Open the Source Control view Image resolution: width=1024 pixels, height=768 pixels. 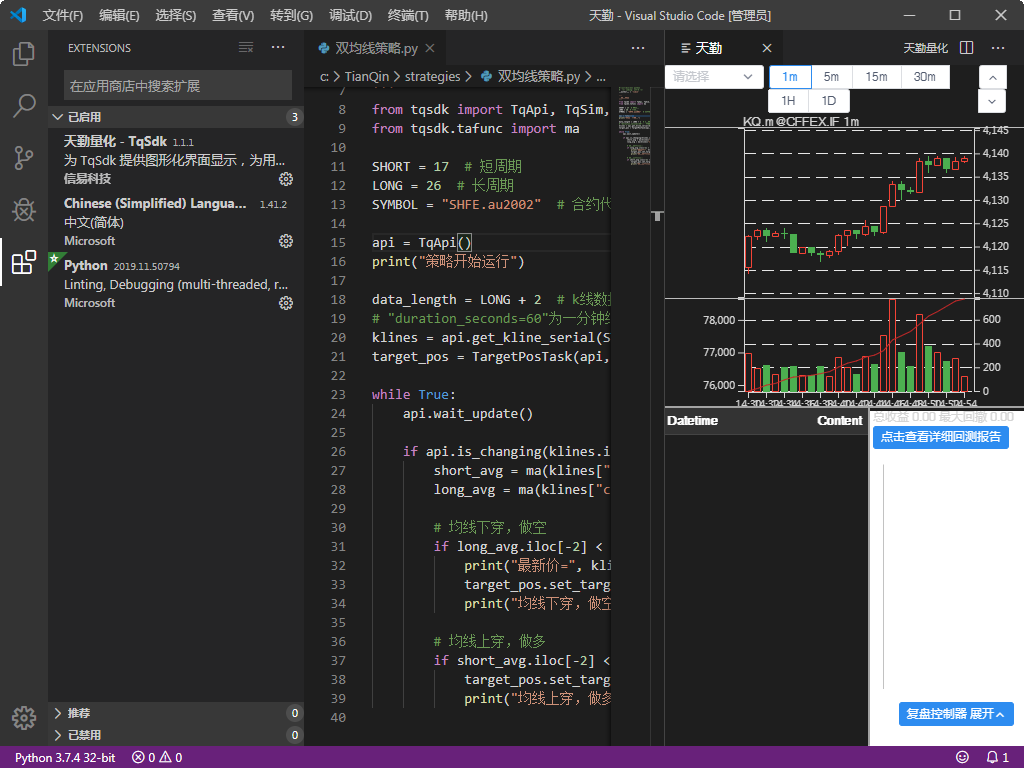coord(24,157)
